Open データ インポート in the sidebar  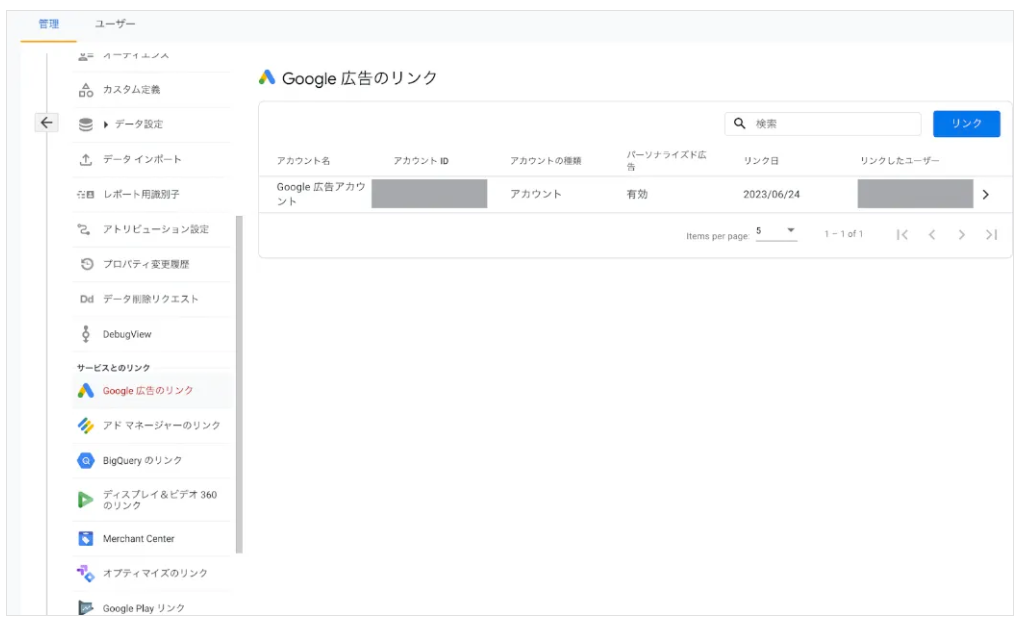(x=141, y=159)
